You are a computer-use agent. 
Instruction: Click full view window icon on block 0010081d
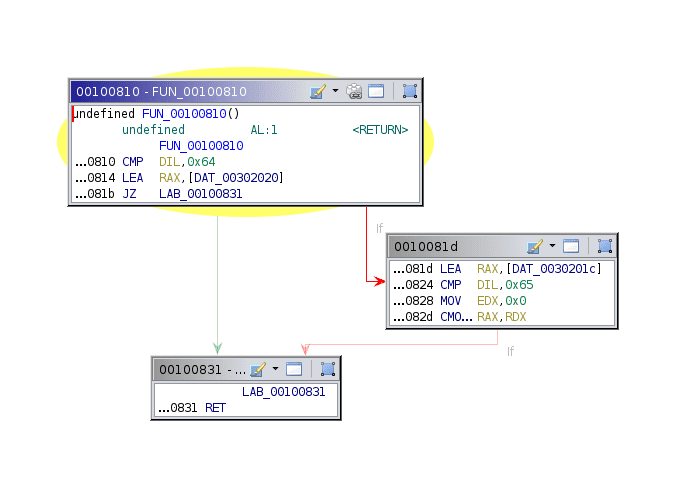click(x=571, y=246)
